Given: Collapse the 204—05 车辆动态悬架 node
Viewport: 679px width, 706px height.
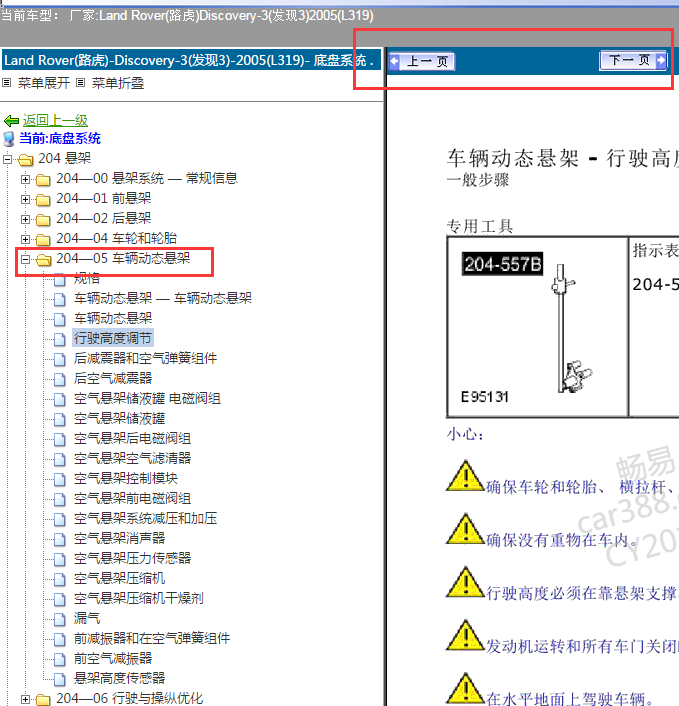Looking at the screenshot, I should point(26,259).
